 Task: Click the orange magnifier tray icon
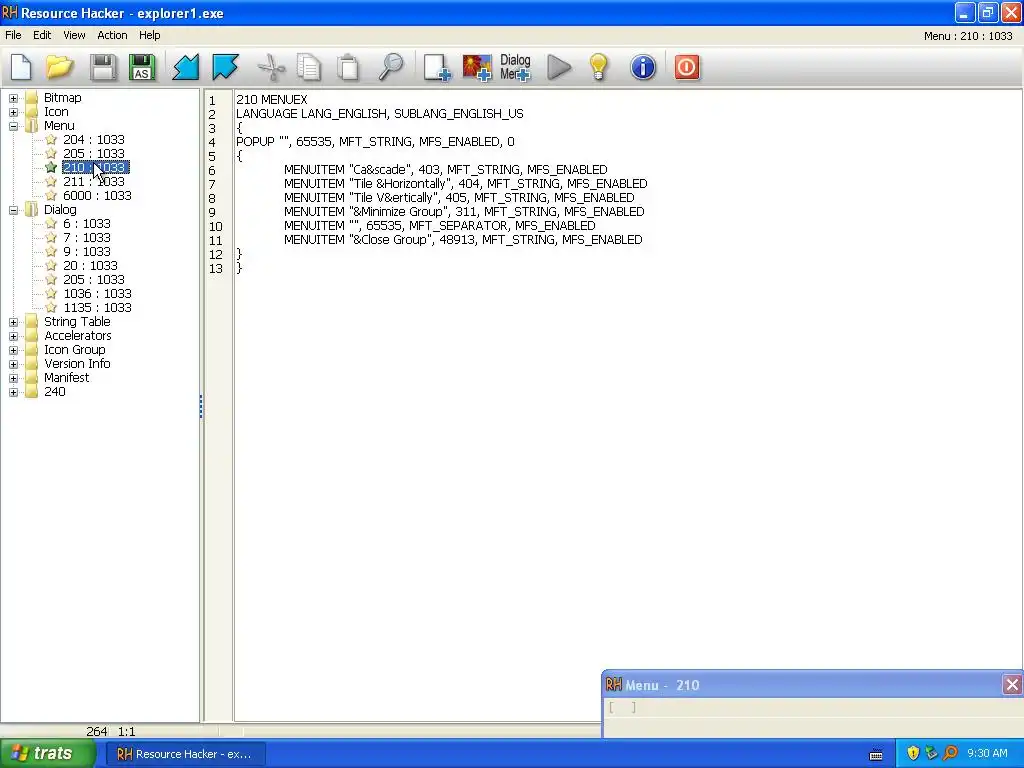(x=950, y=753)
